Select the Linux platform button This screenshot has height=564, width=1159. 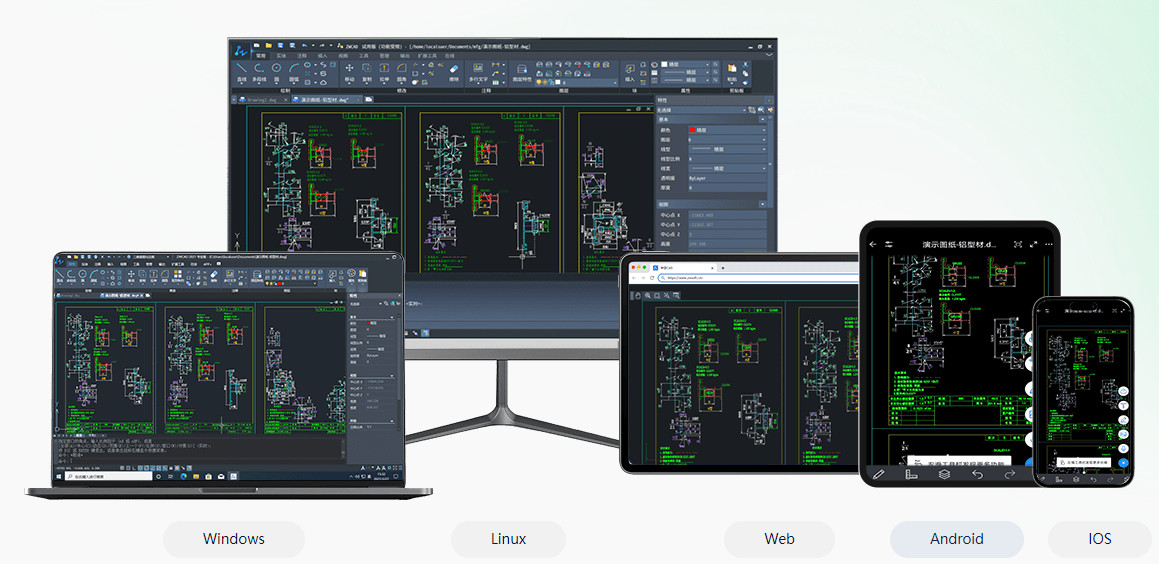pyautogui.click(x=509, y=539)
